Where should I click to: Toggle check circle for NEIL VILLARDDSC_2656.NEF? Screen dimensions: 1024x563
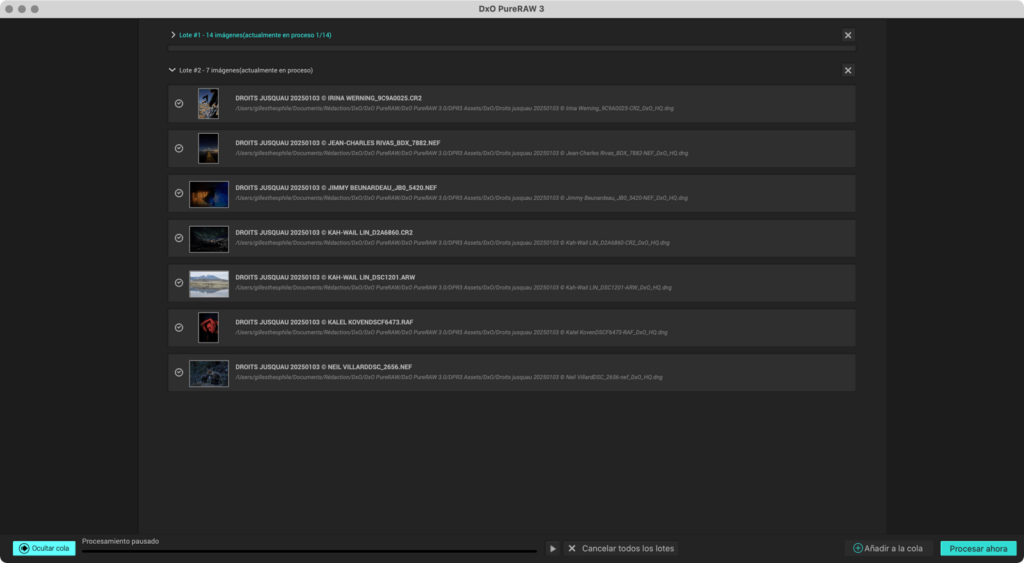coord(179,372)
